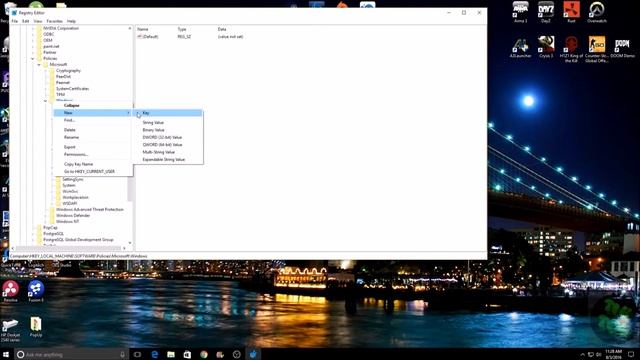Click the Cortana microphone icon
640x360 pixels.
click(x=122, y=354)
